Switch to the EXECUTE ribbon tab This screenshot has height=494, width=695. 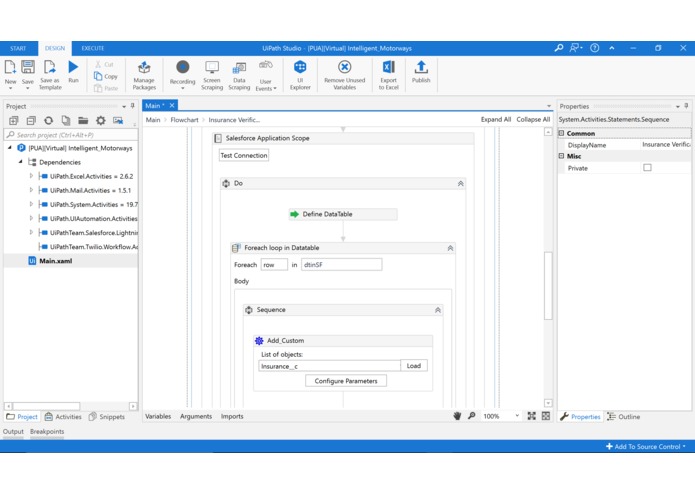coord(93,48)
